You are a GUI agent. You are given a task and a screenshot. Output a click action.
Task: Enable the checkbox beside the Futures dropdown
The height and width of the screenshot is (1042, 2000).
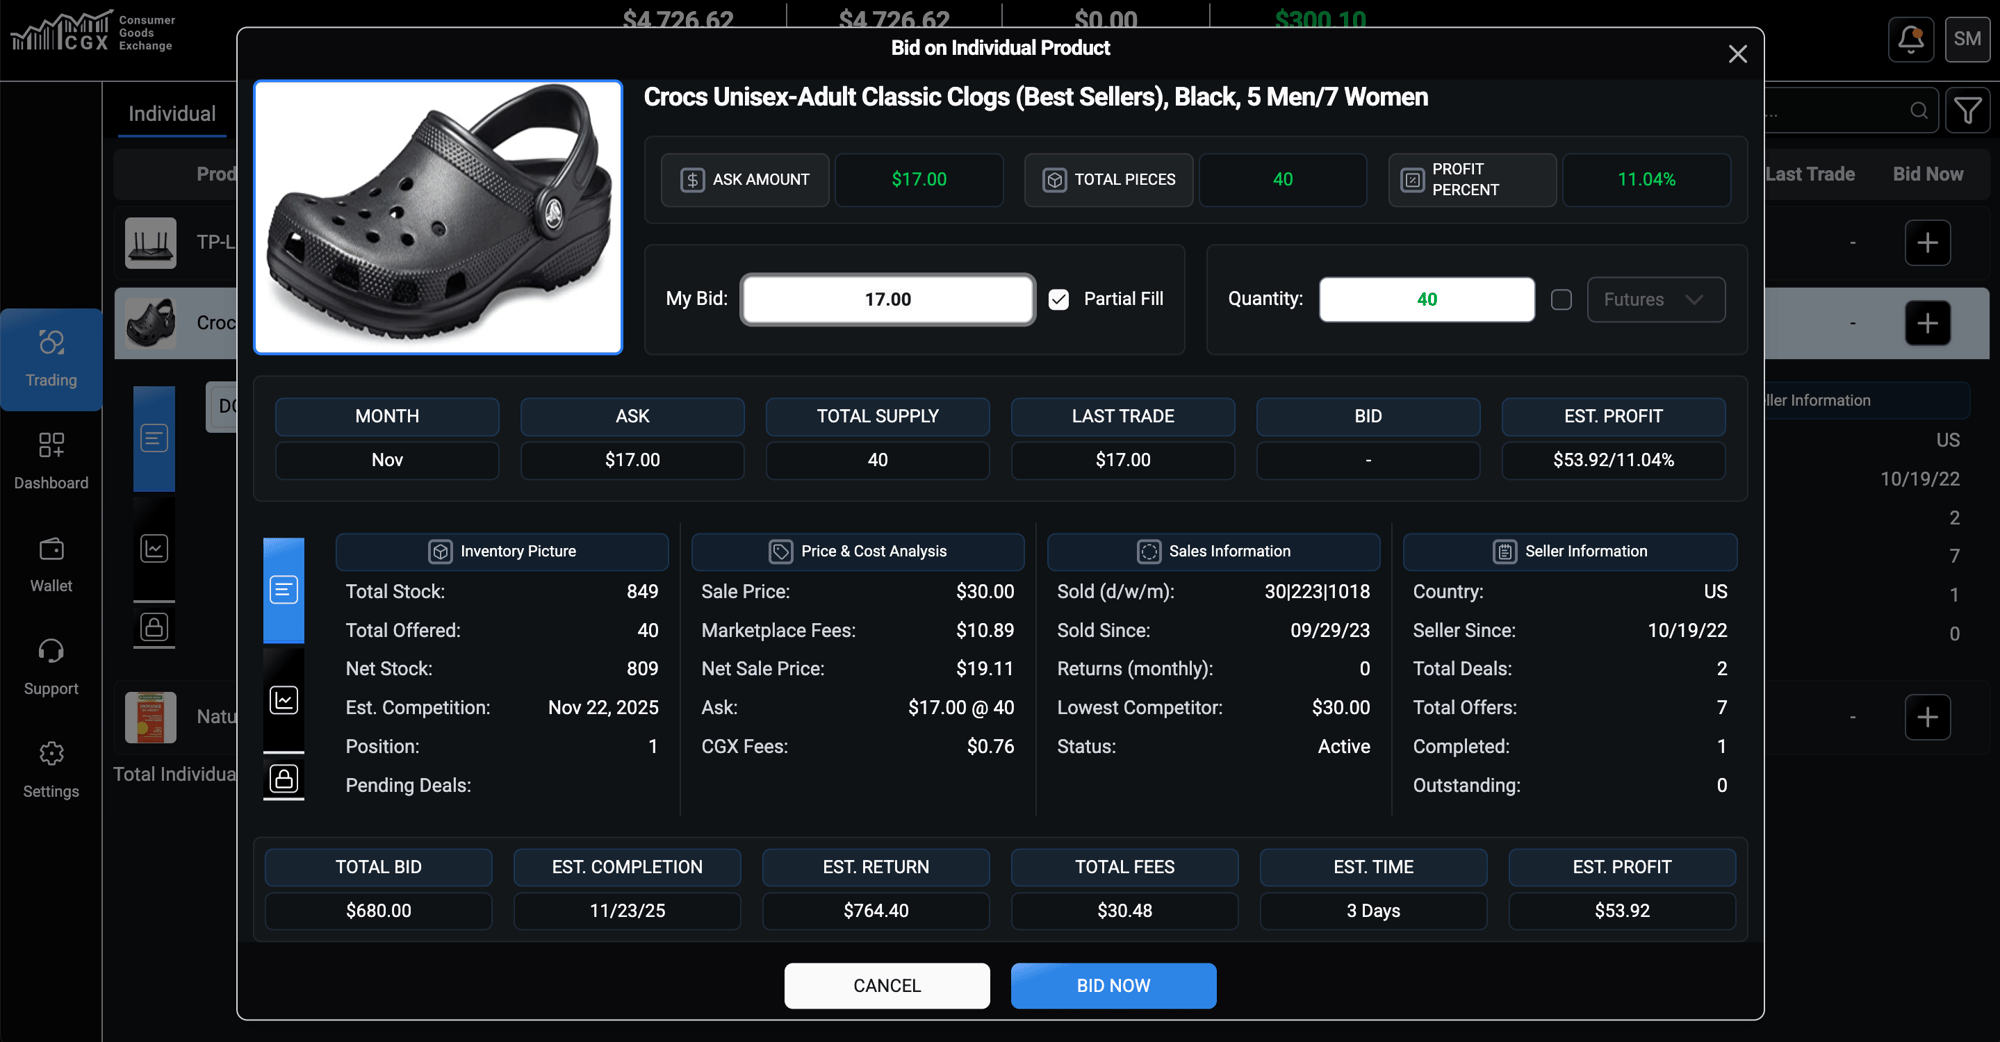[1561, 299]
